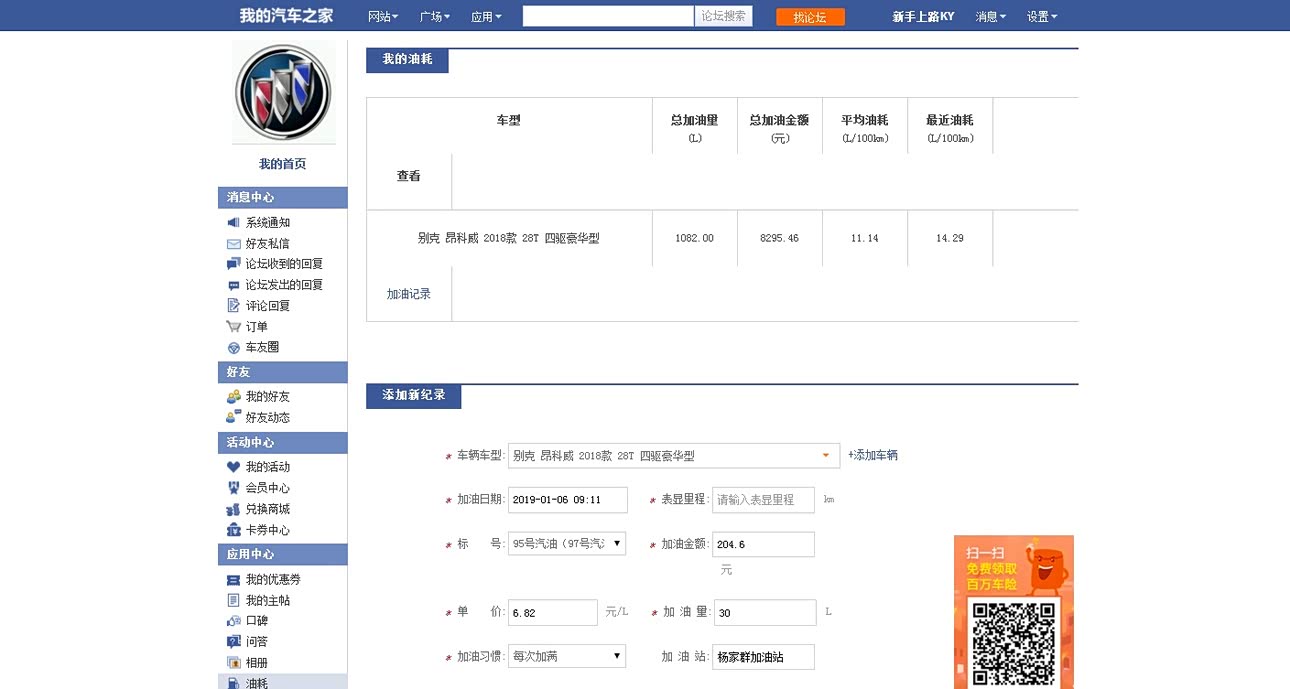Click the +添加车辆 add vehicle link
1290x689 pixels.
tap(873, 455)
